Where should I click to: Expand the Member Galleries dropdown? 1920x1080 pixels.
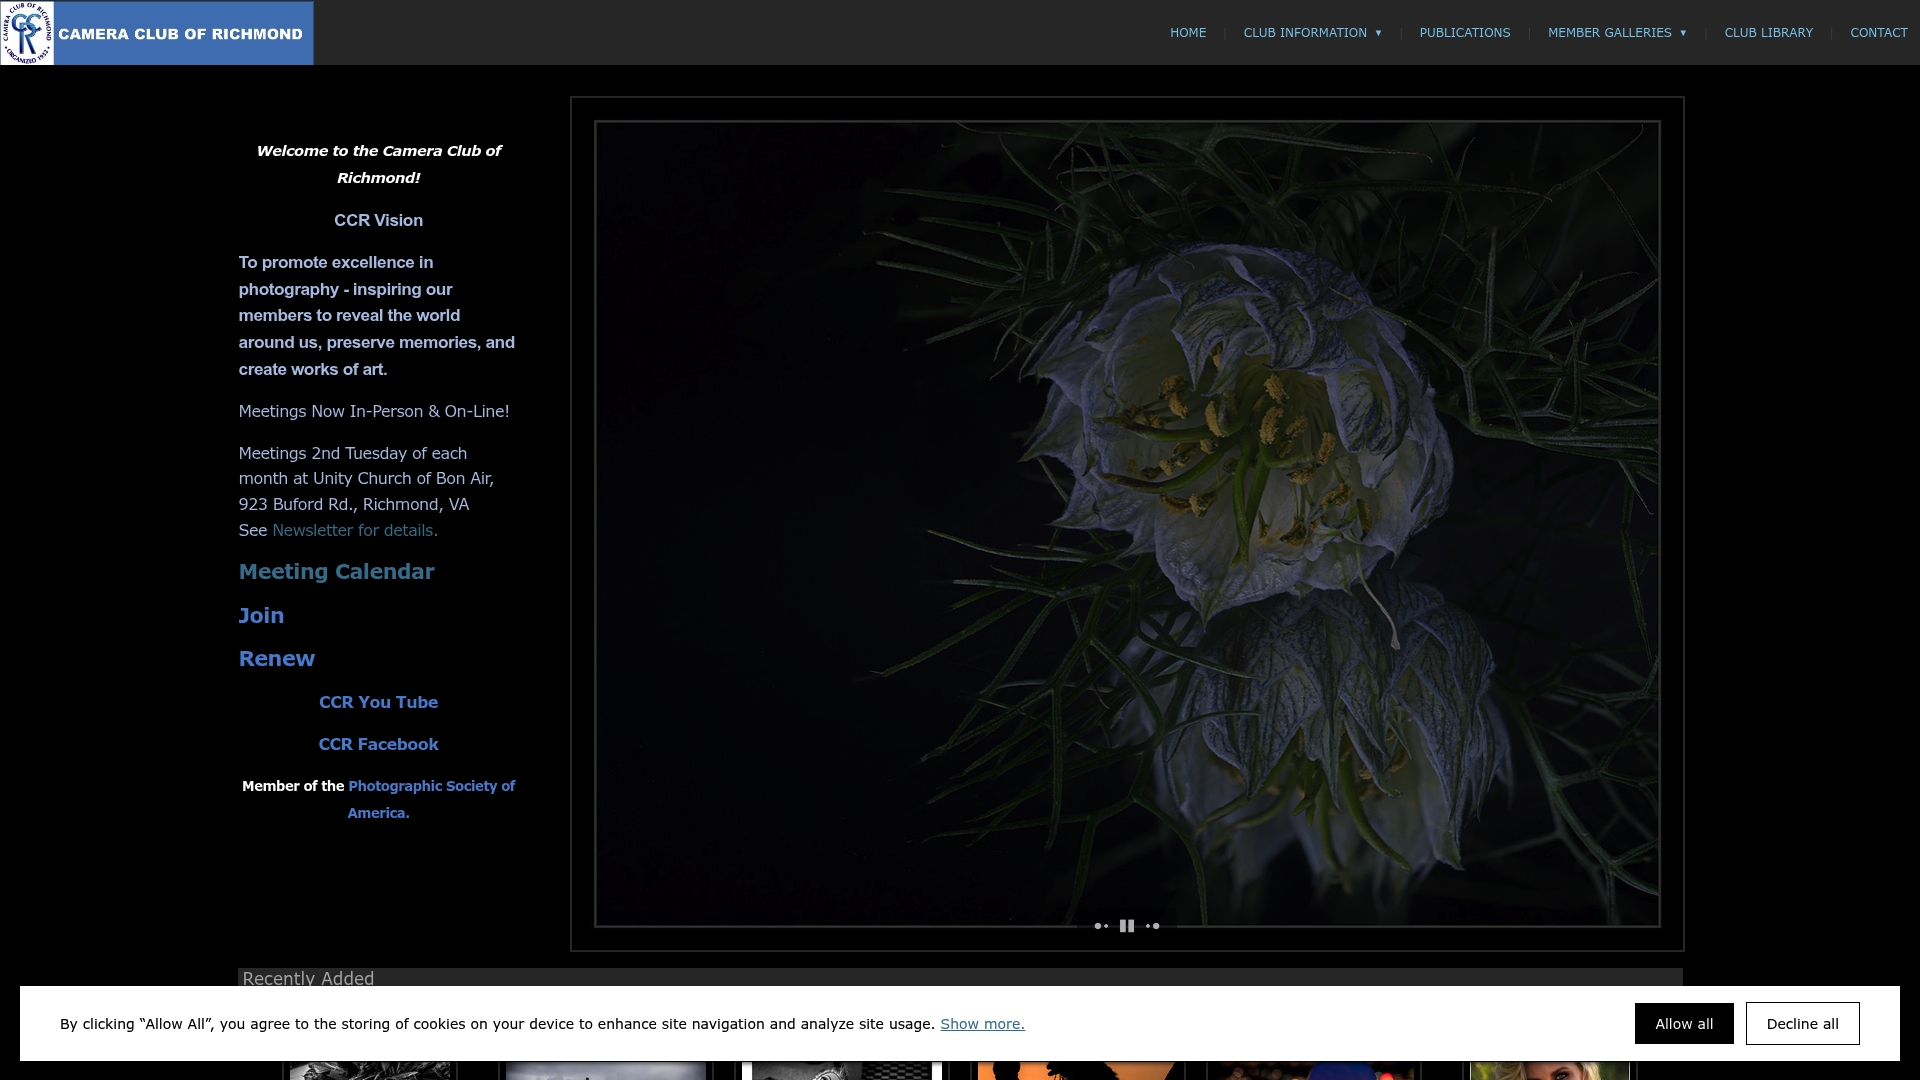[x=1617, y=33]
